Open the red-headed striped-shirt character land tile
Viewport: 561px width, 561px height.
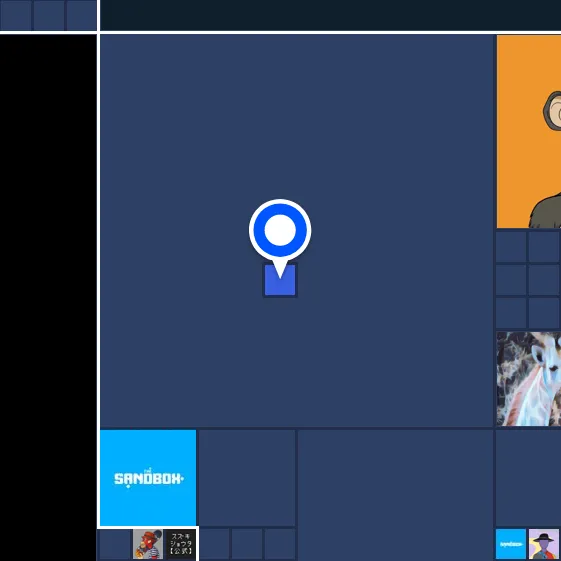click(148, 544)
